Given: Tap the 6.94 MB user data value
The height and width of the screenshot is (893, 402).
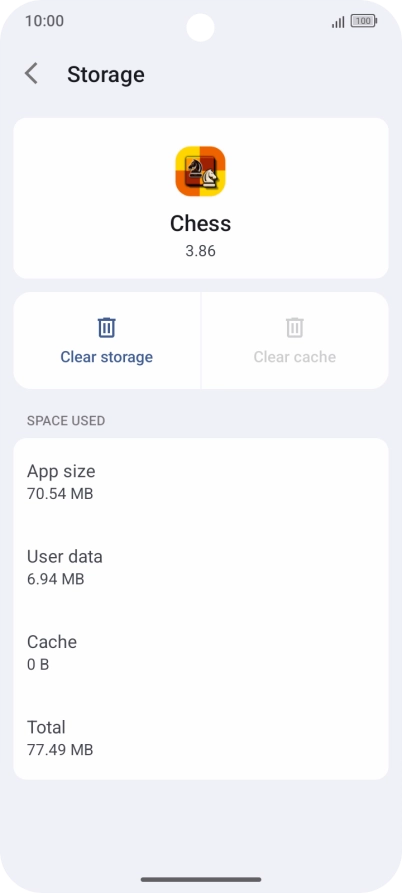Looking at the screenshot, I should click(x=55, y=579).
